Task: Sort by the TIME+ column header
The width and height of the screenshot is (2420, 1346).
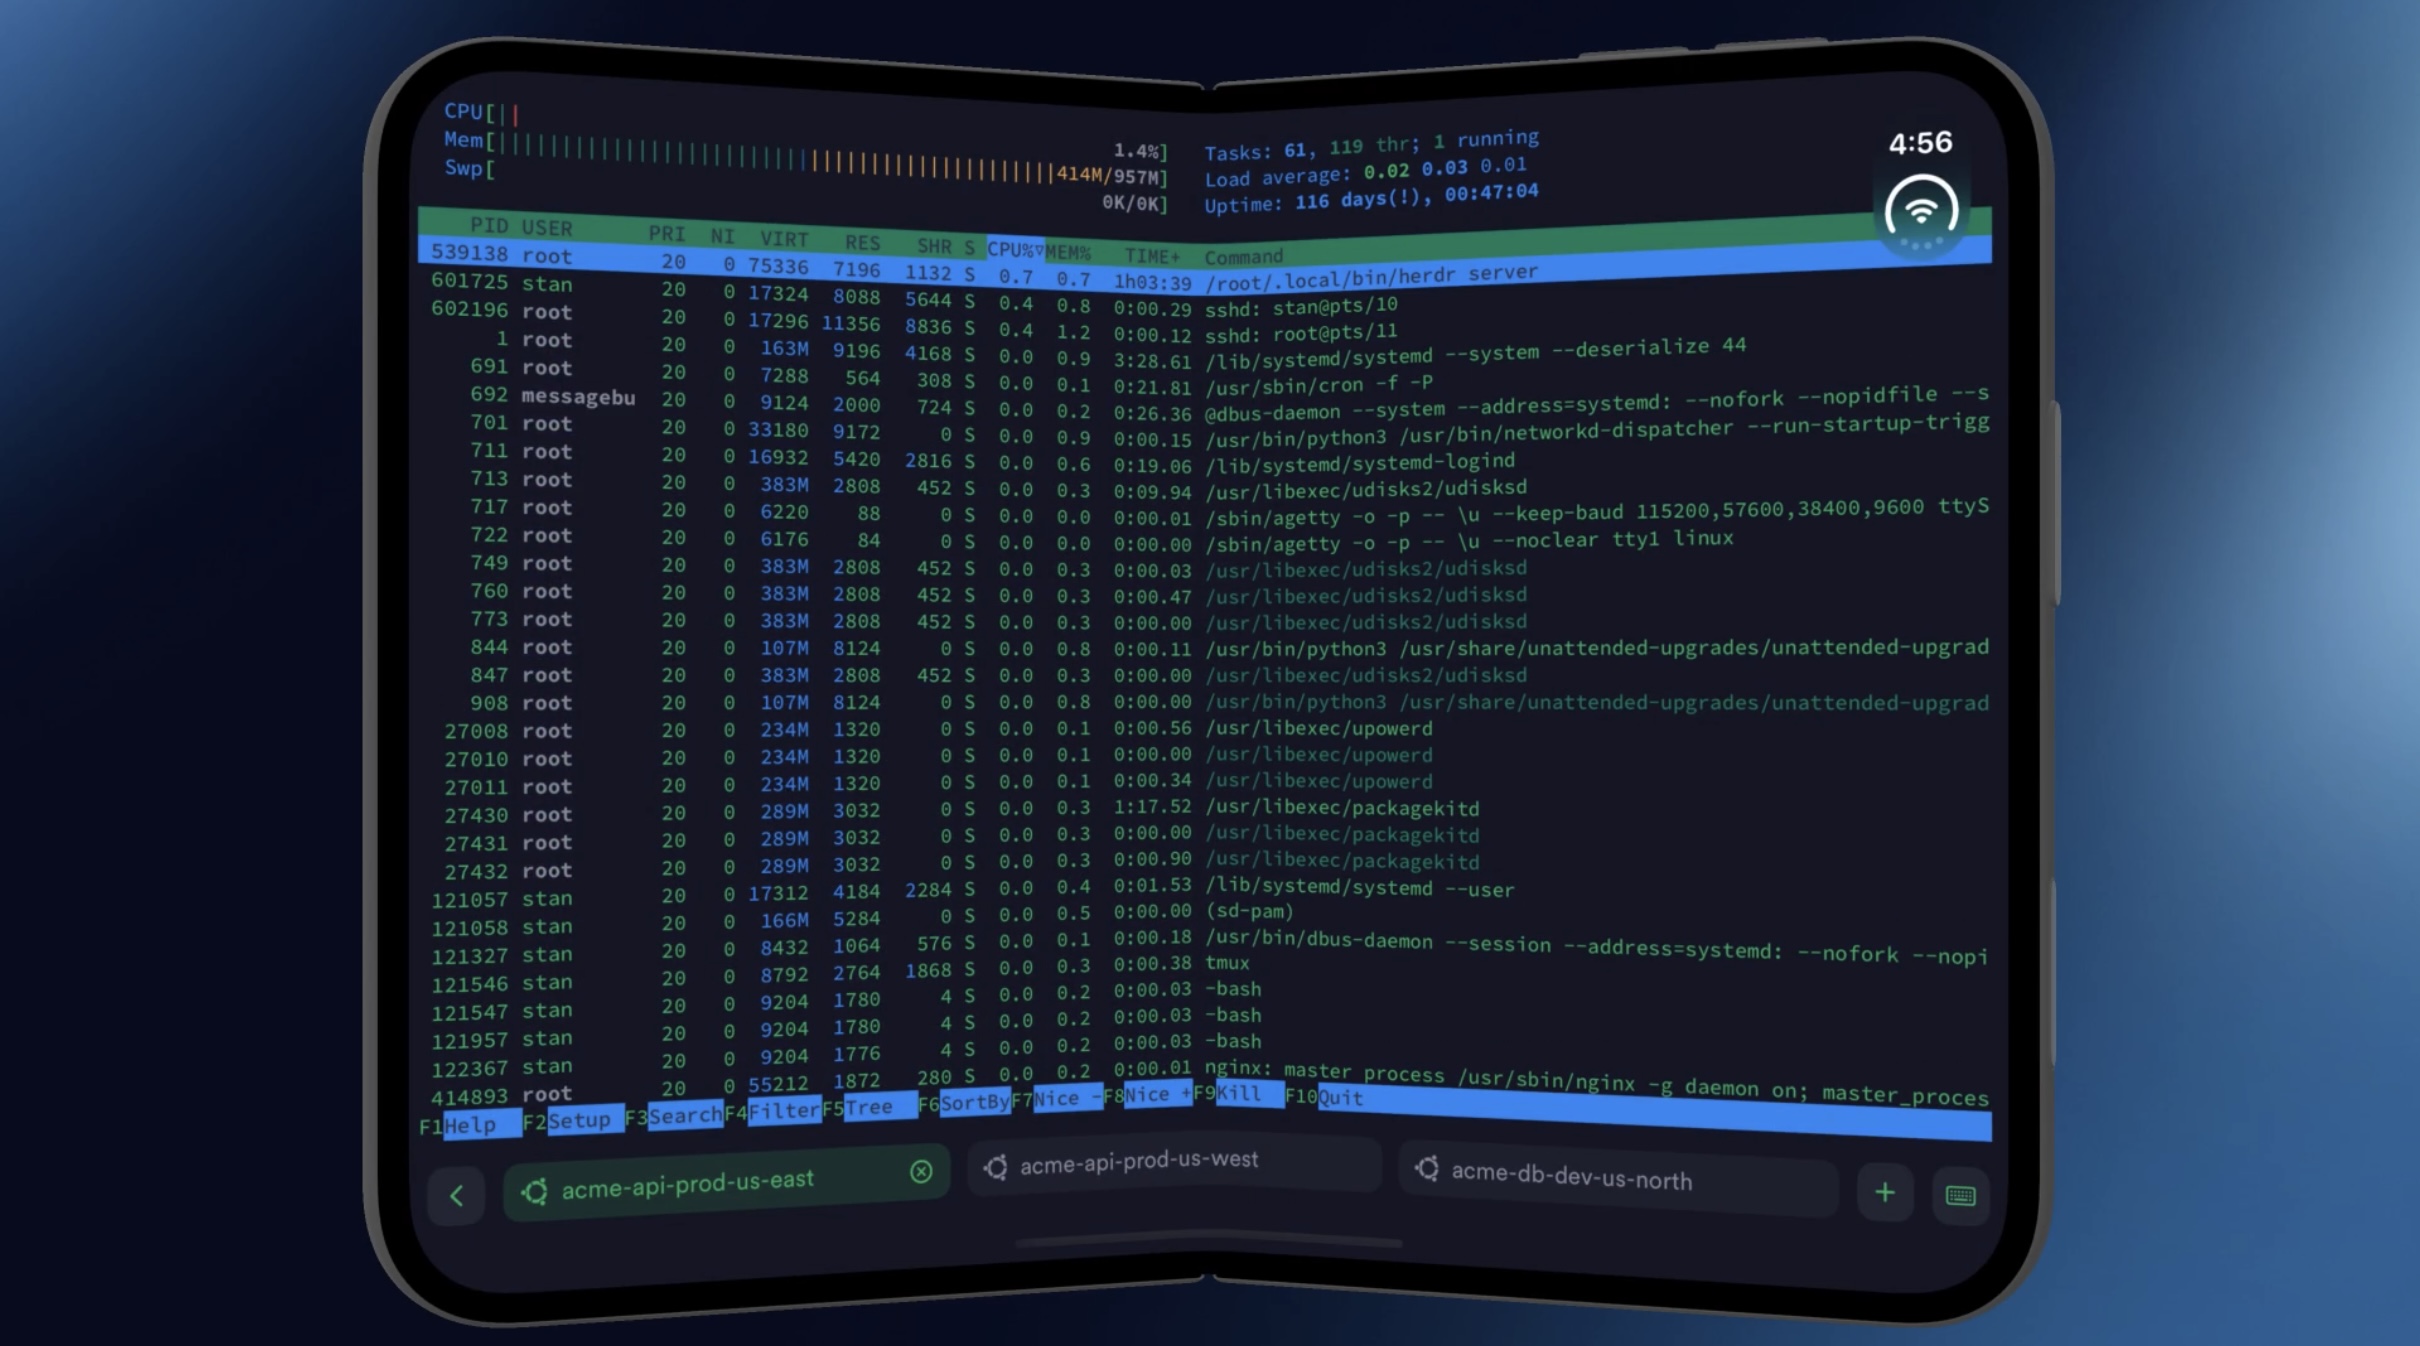Action: click(1152, 256)
